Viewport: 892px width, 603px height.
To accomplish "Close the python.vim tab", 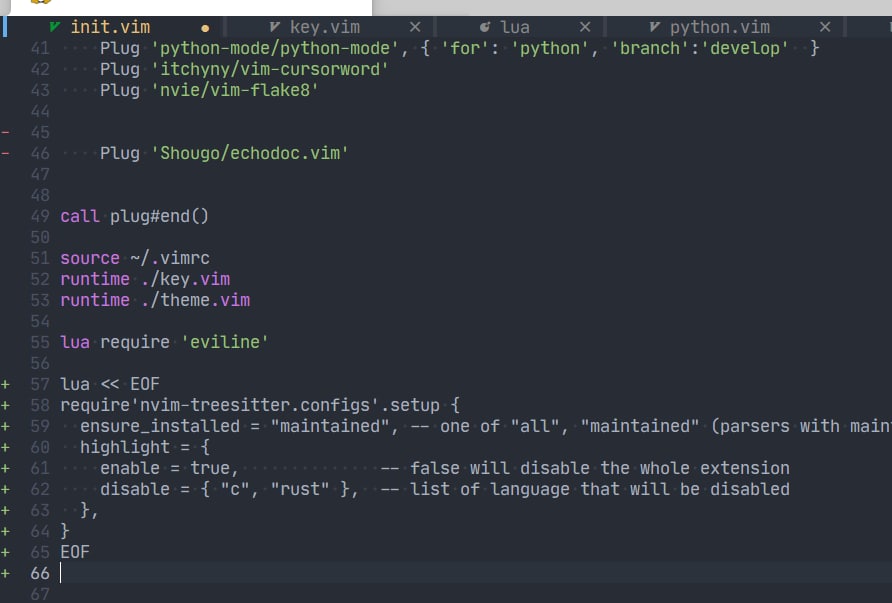I will [x=825, y=27].
